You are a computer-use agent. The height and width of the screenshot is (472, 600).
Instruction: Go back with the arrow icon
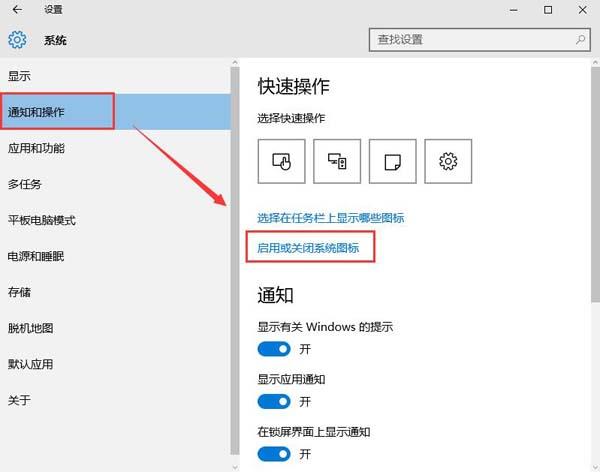17,10
